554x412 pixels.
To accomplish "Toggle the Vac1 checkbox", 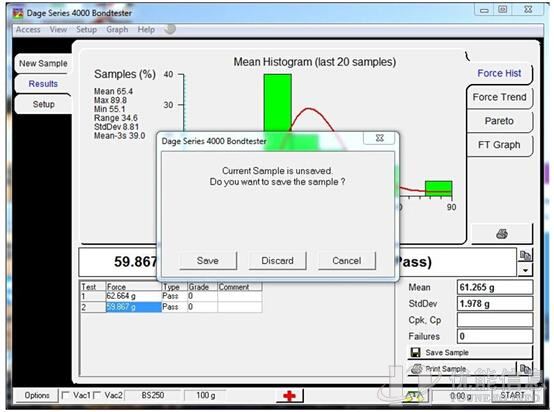I will 65,395.
